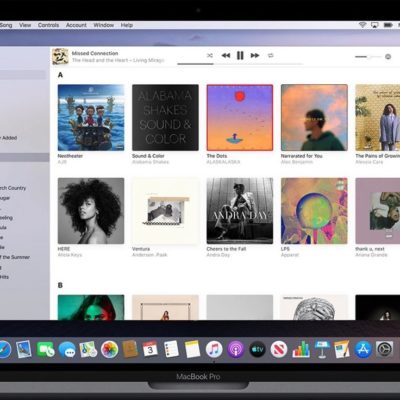
Task: Open the Apple TV app from the Dock
Action: tap(258, 350)
